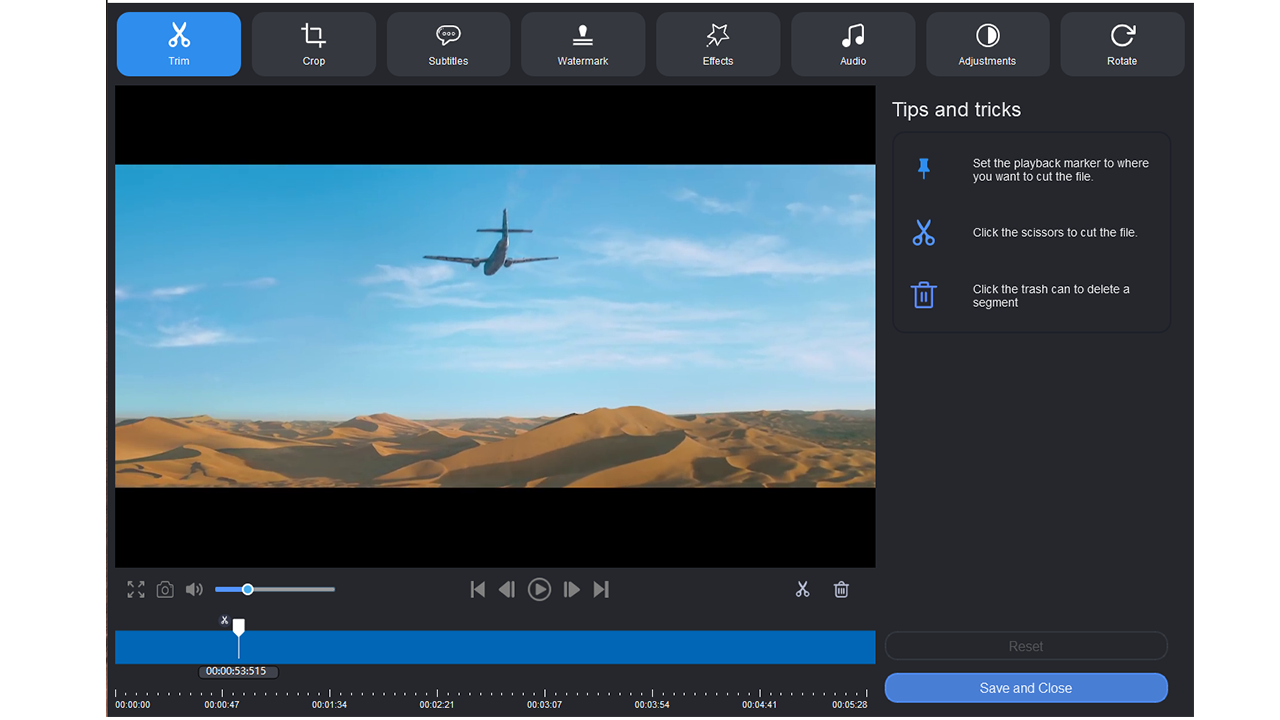The image size is (1280, 720).
Task: Cut the clip with the scissors icon
Action: click(x=802, y=590)
